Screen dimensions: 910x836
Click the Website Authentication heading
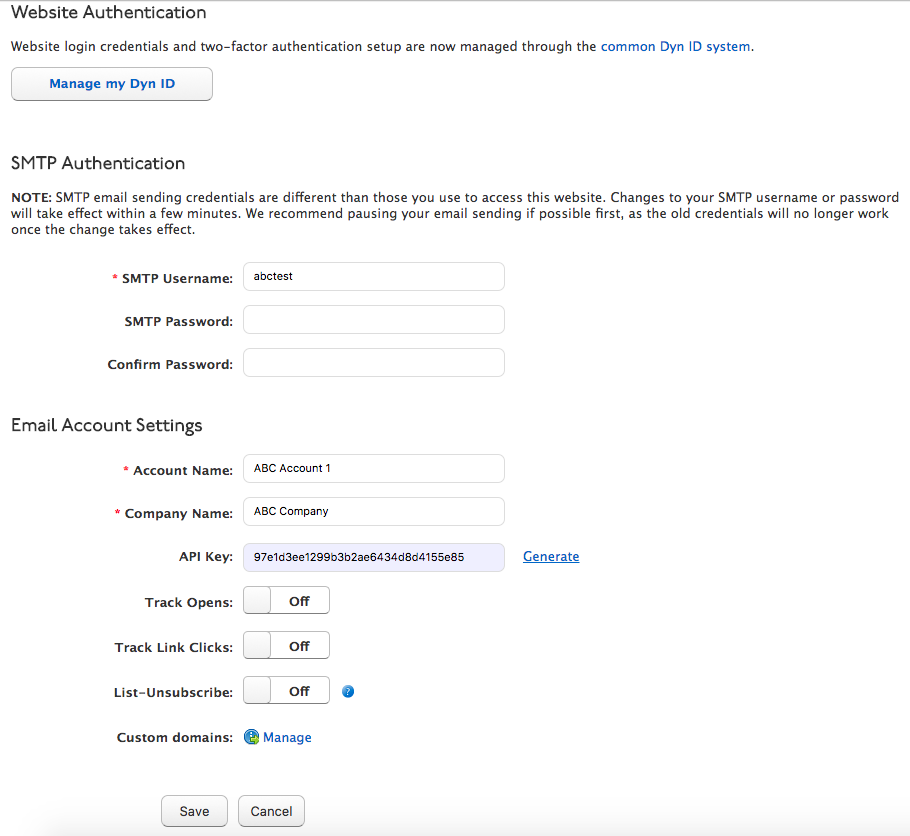coord(109,14)
